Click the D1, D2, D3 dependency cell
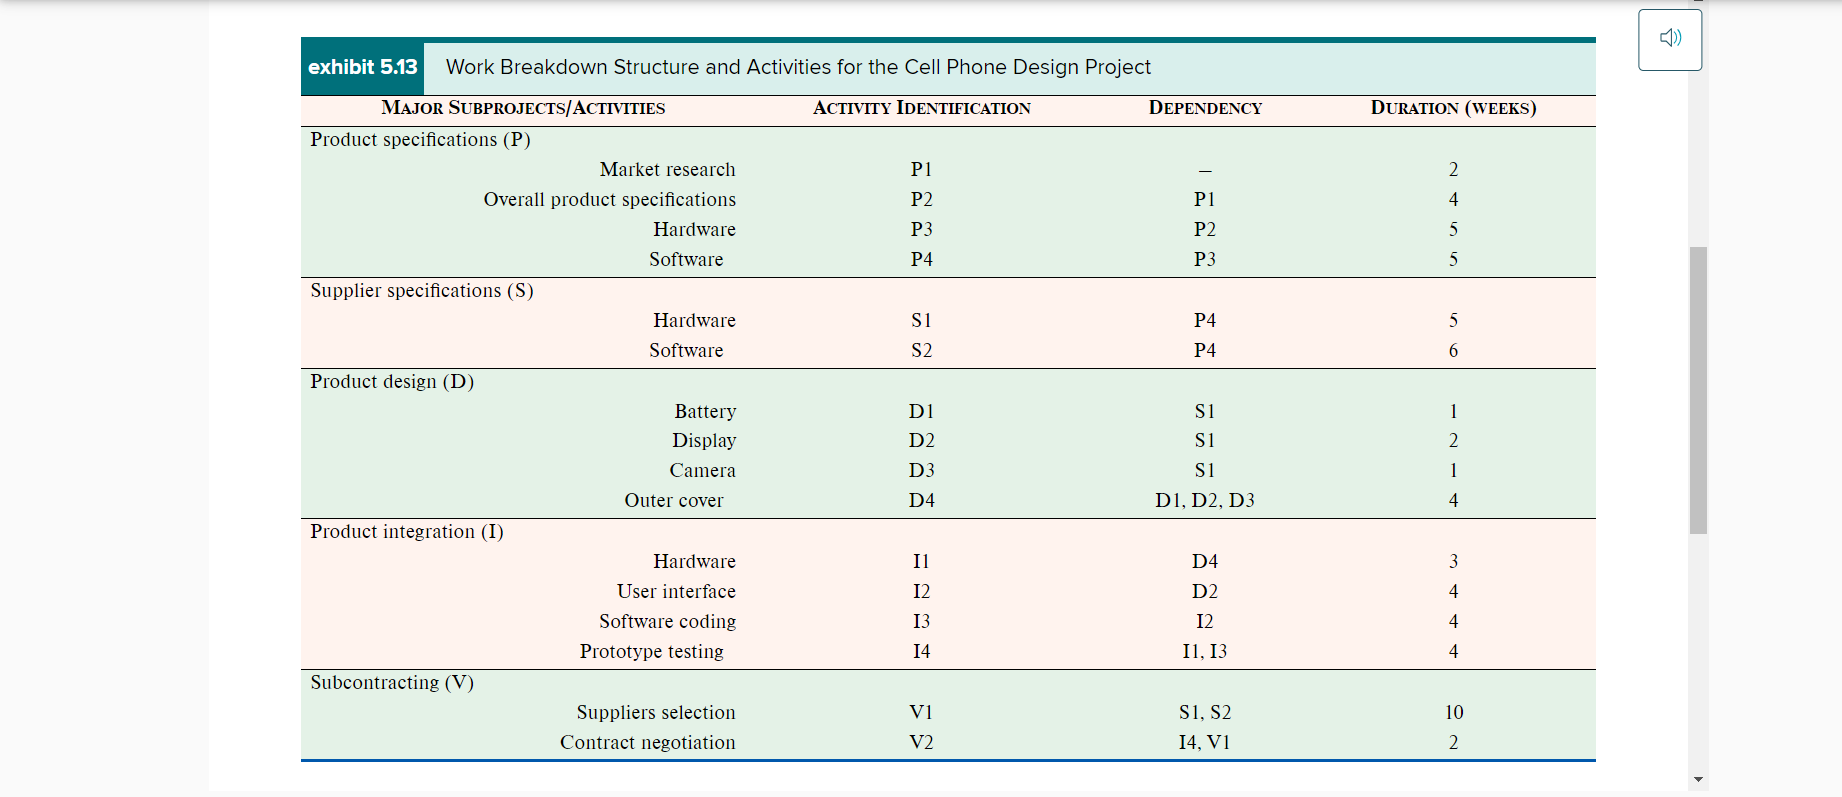 [x=1204, y=500]
